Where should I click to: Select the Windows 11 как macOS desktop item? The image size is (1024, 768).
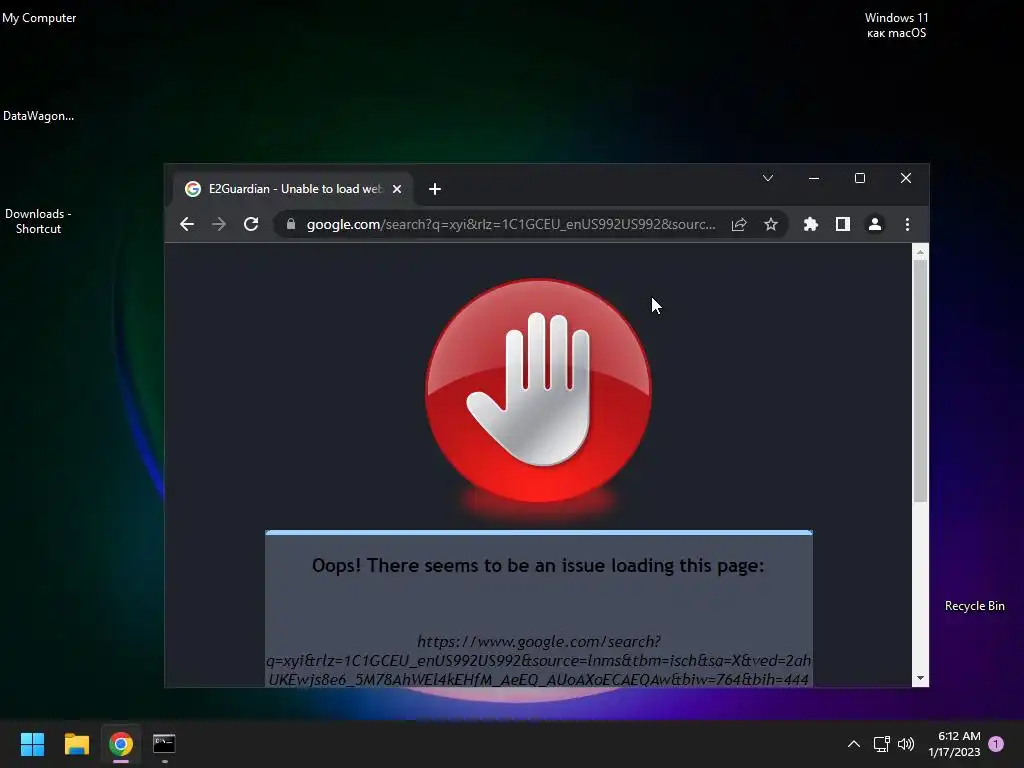click(897, 25)
